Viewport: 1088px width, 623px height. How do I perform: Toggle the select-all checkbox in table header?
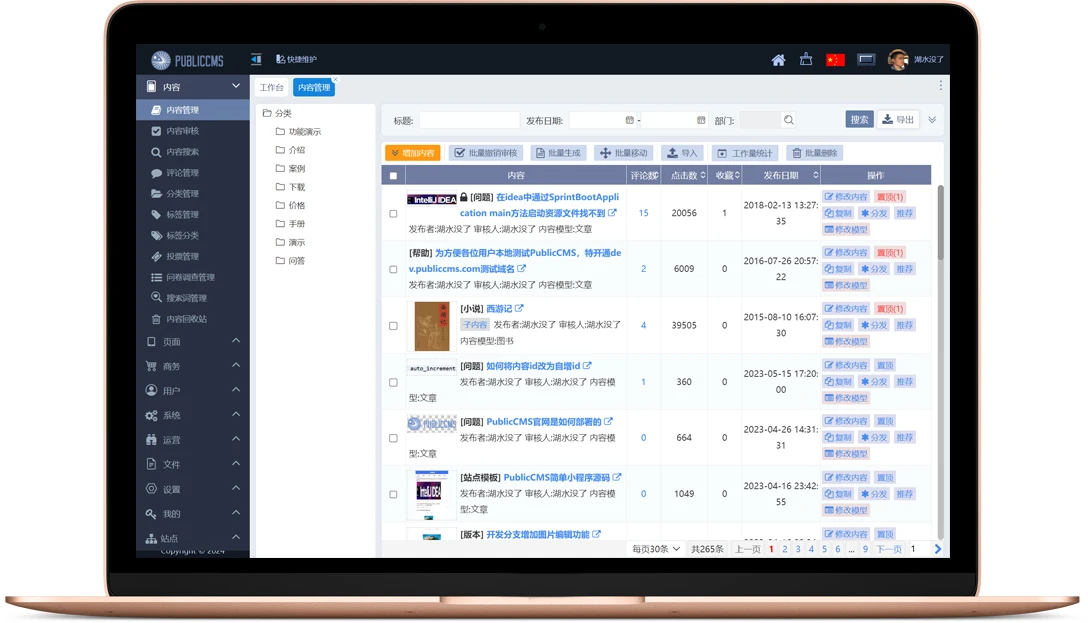(391, 173)
